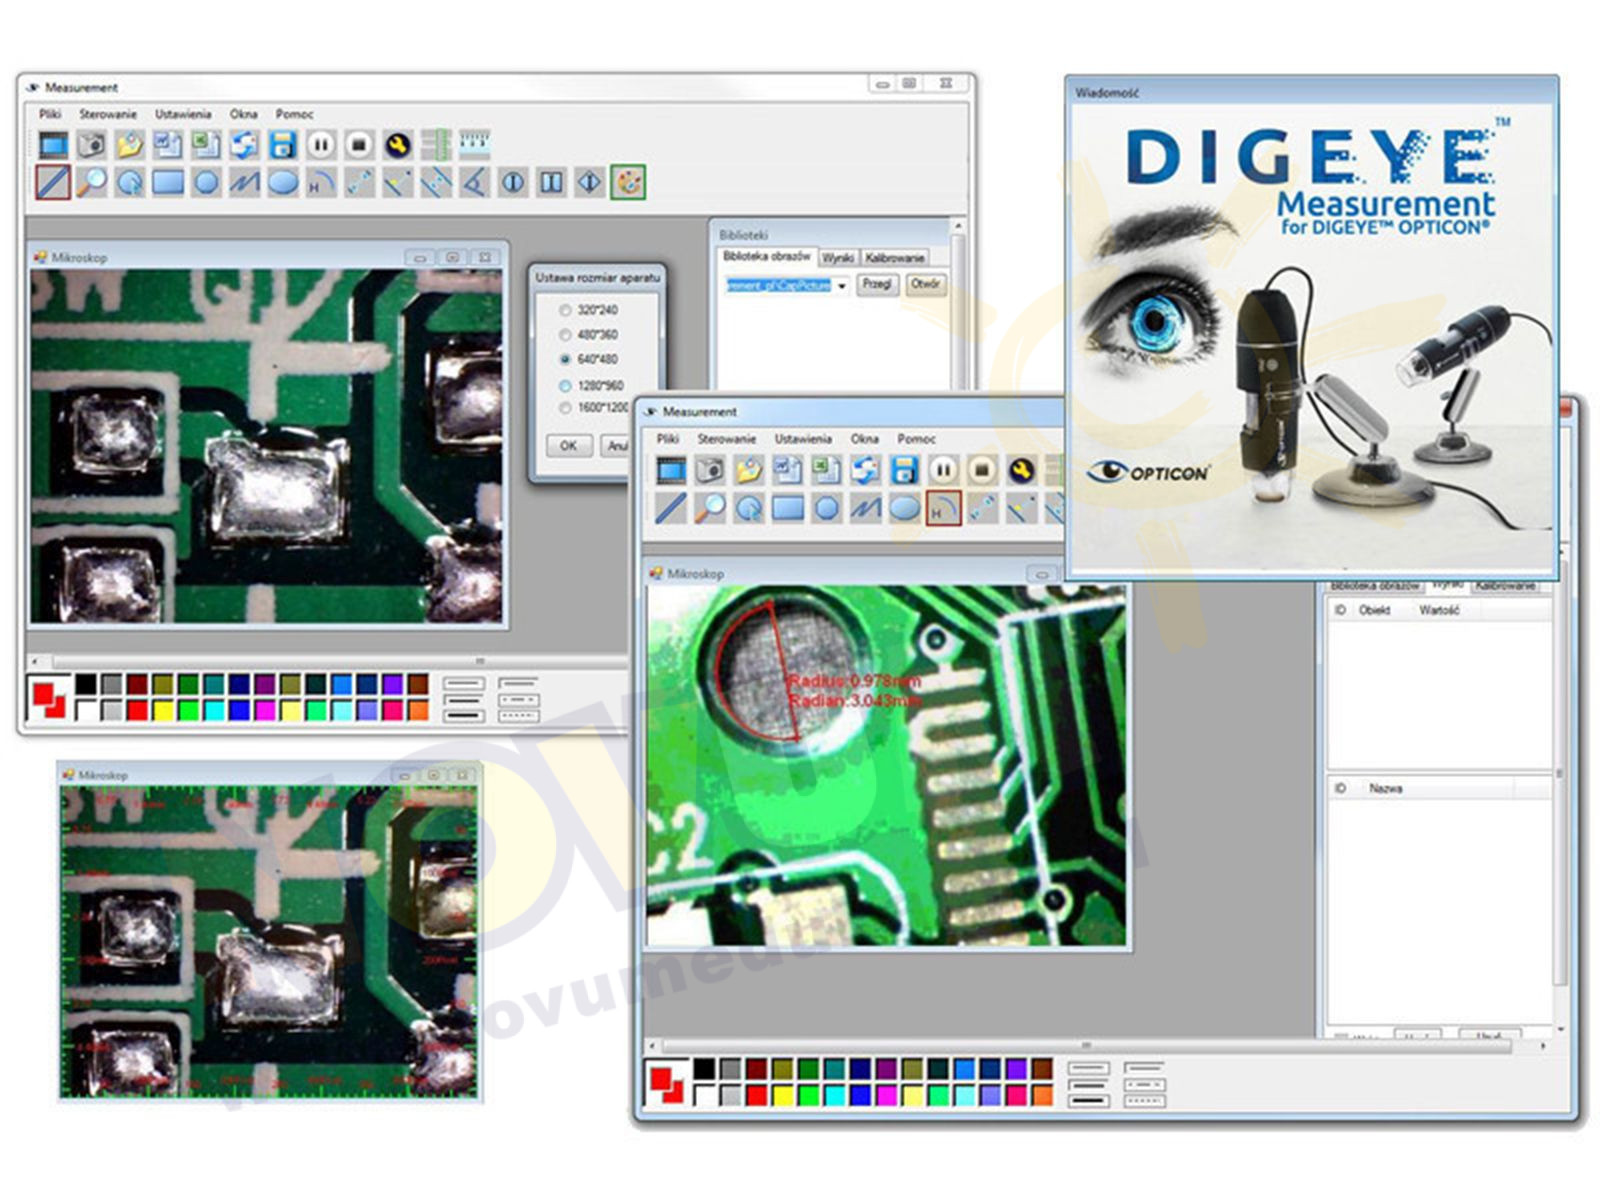Switch to the Kalibrowanie tab in Biblioteki panel
Viewport: 1600px width, 1200px height.
pos(895,258)
